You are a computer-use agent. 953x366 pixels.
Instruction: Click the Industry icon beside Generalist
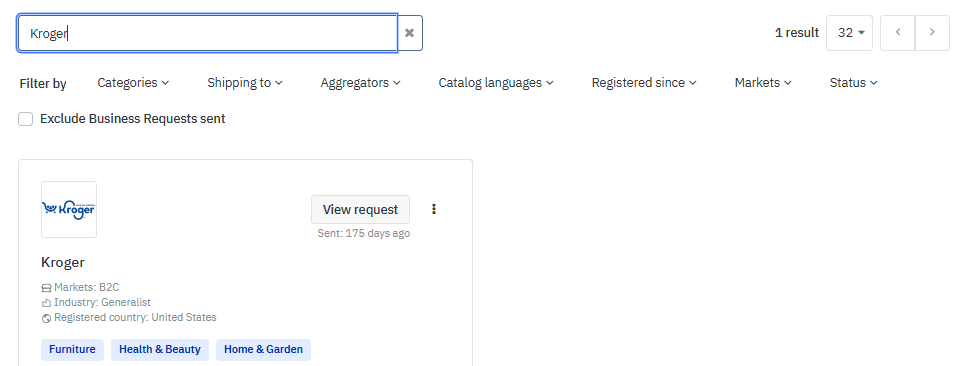46,303
